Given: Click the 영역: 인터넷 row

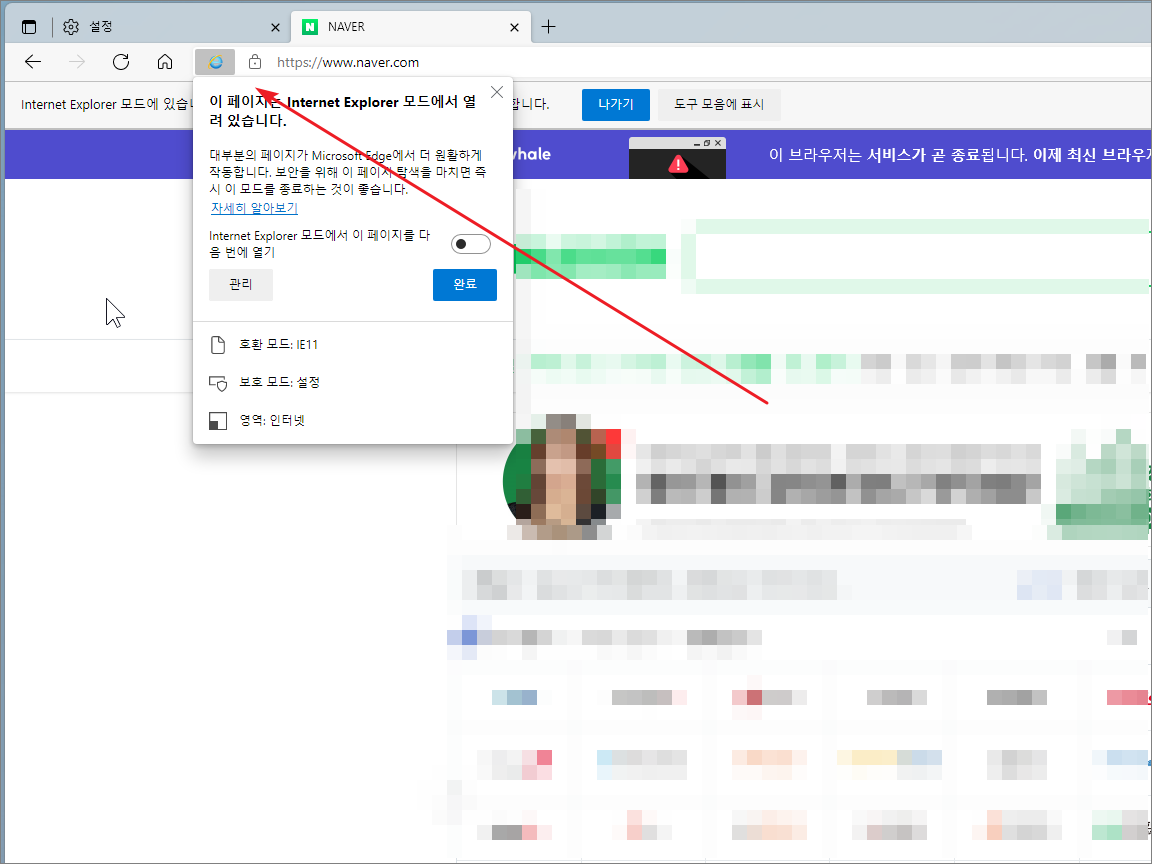Looking at the screenshot, I should 353,421.
